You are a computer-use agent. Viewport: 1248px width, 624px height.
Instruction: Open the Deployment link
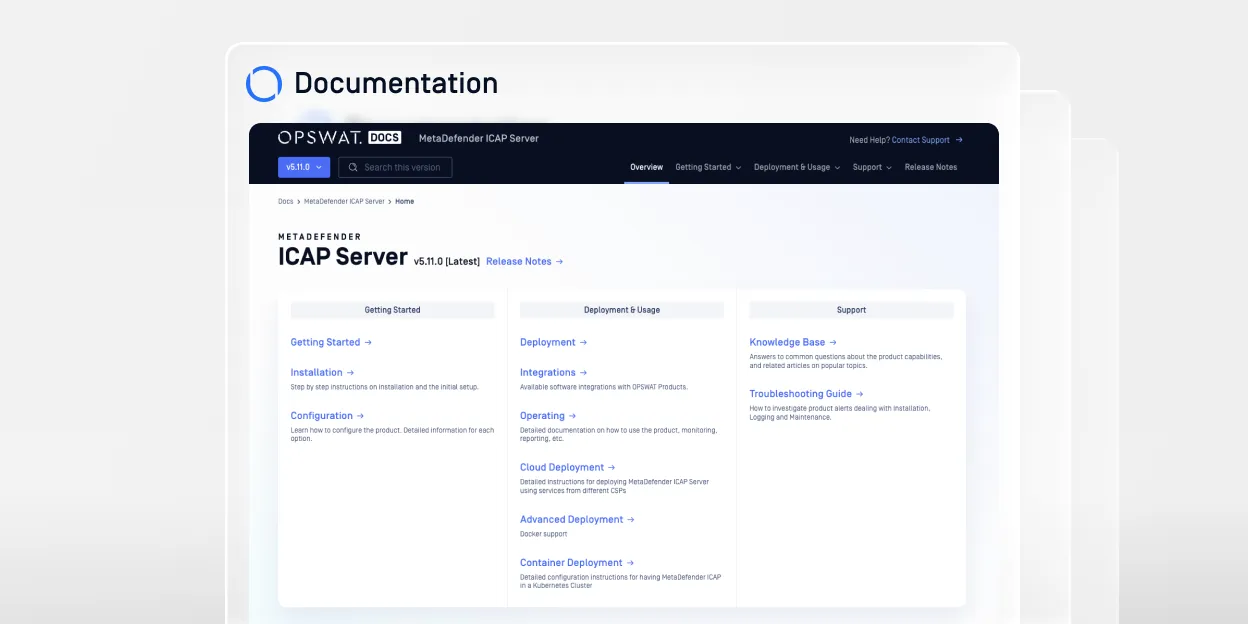[x=553, y=342]
